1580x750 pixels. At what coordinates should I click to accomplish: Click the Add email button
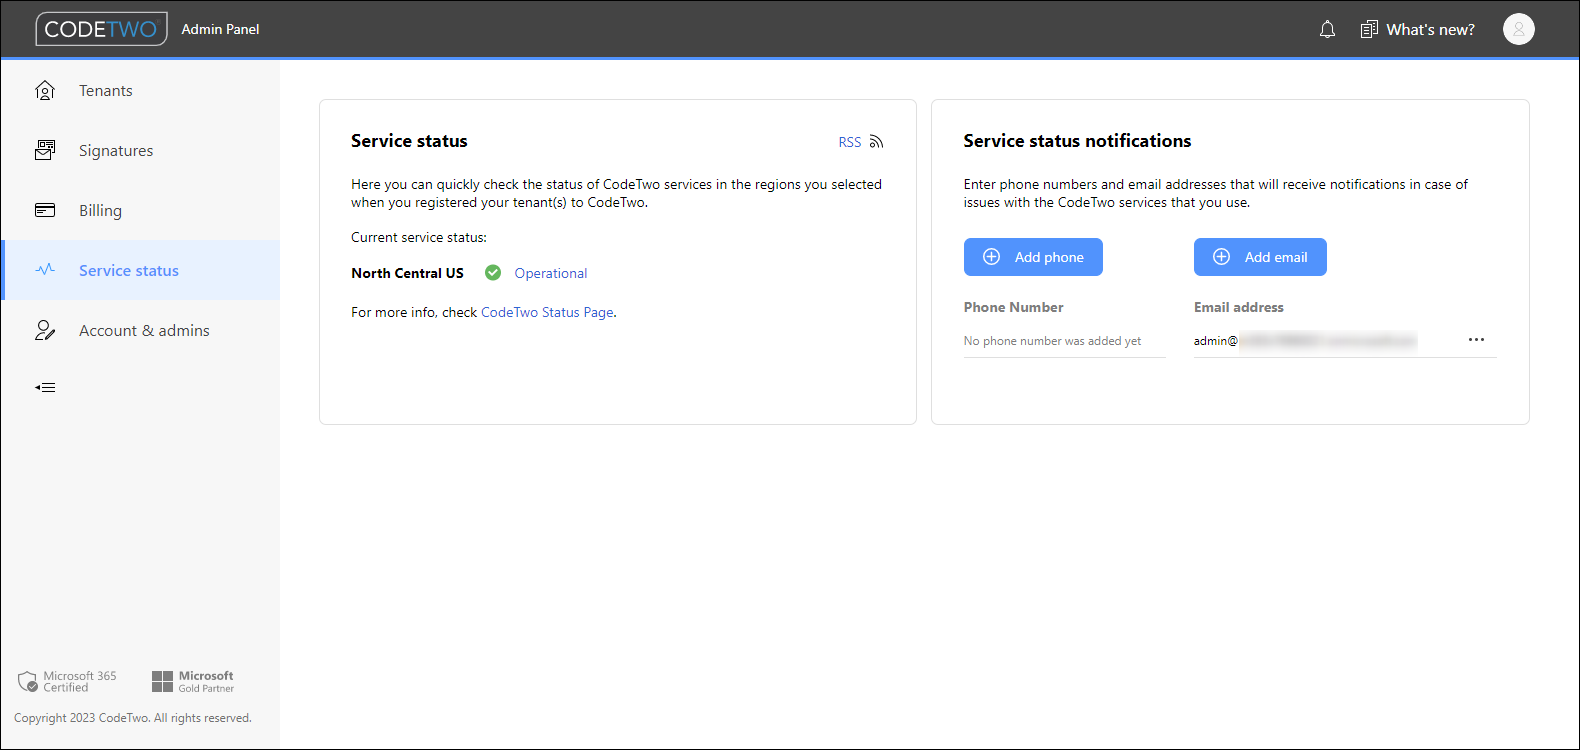(1260, 257)
